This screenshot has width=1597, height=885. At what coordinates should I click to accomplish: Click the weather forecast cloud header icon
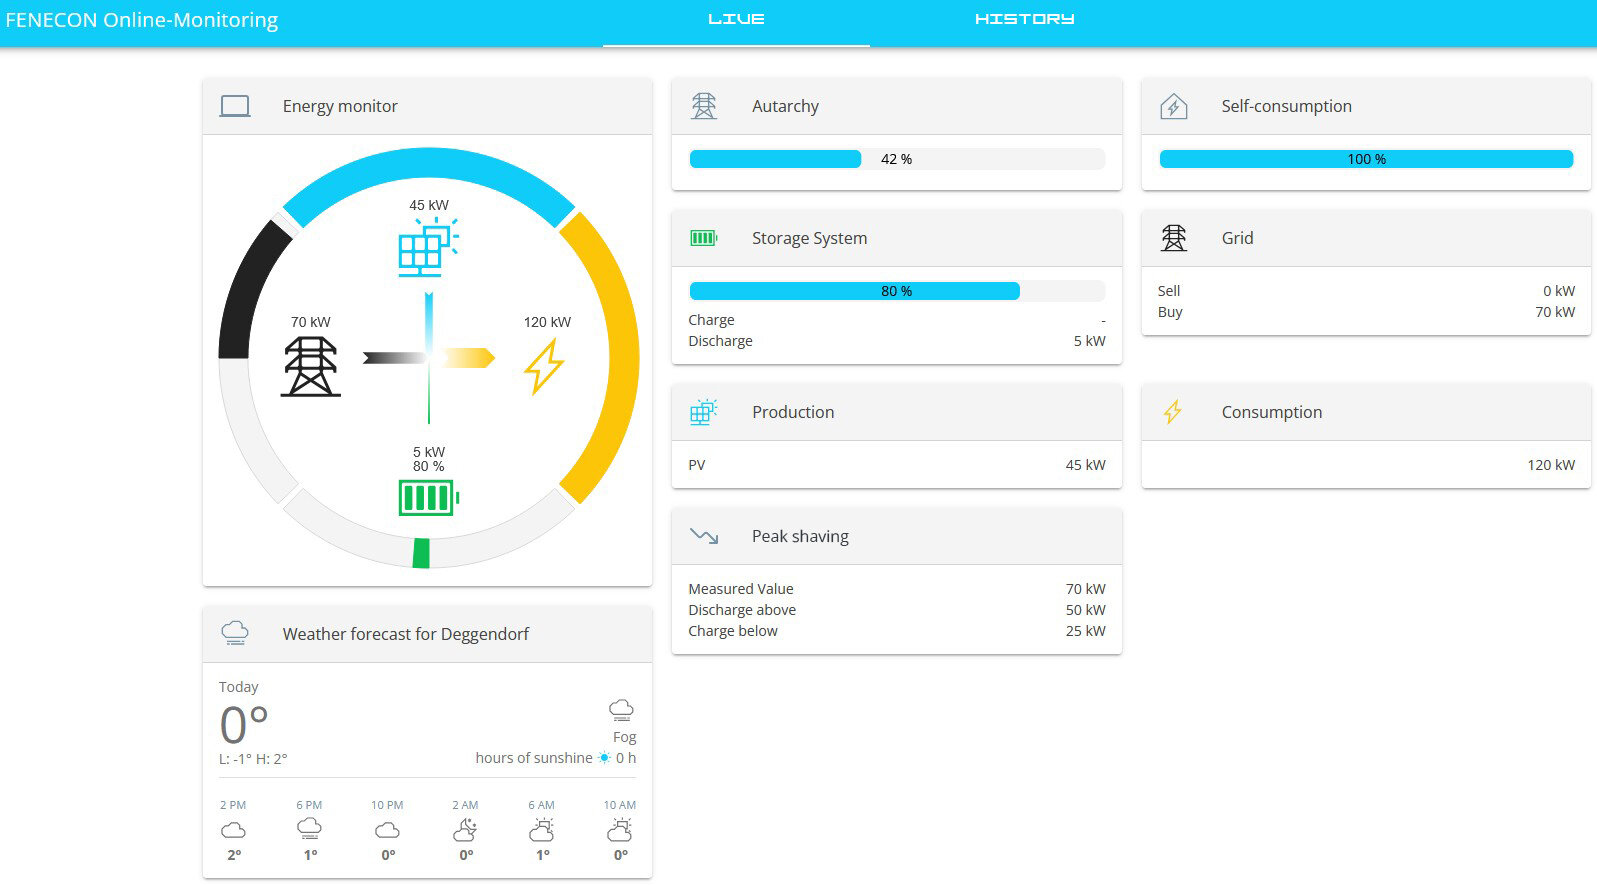[x=235, y=633]
